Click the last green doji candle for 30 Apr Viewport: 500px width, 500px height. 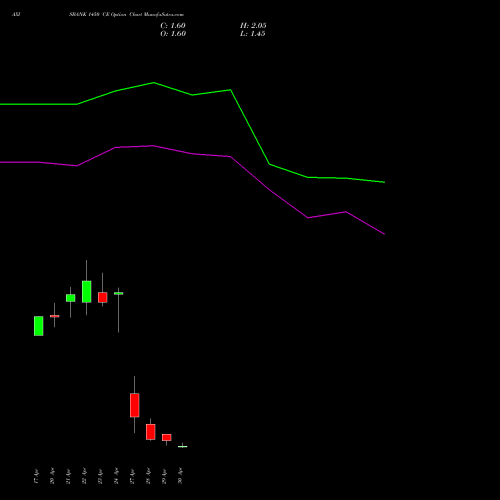(x=183, y=446)
